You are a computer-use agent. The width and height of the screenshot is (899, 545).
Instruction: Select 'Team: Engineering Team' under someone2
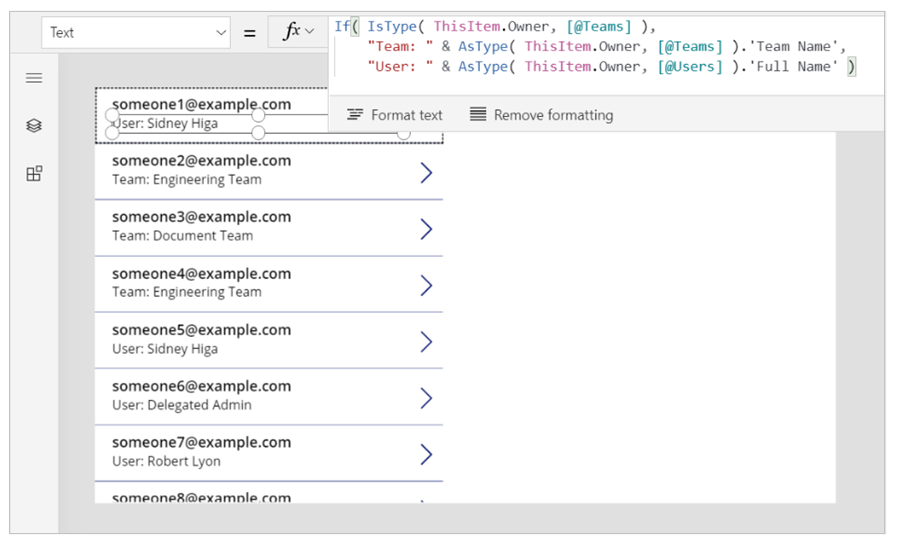coord(187,179)
